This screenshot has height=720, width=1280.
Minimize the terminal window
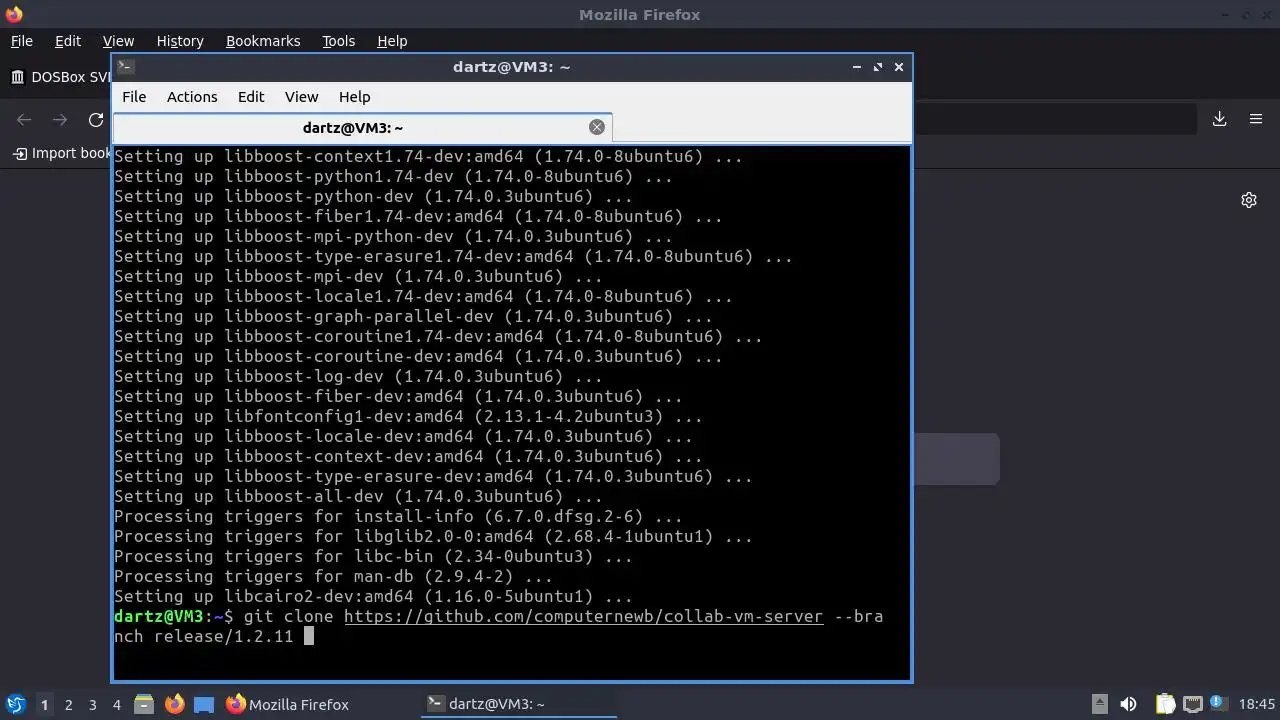pos(857,67)
